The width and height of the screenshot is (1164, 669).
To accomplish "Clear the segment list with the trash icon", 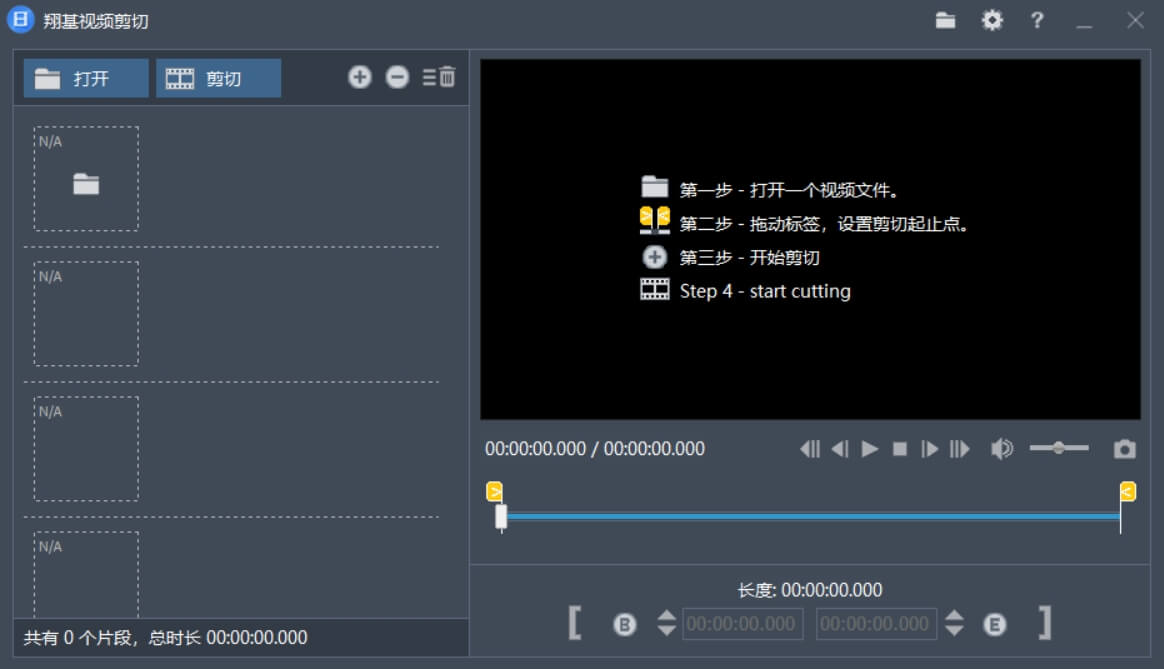I will [439, 76].
